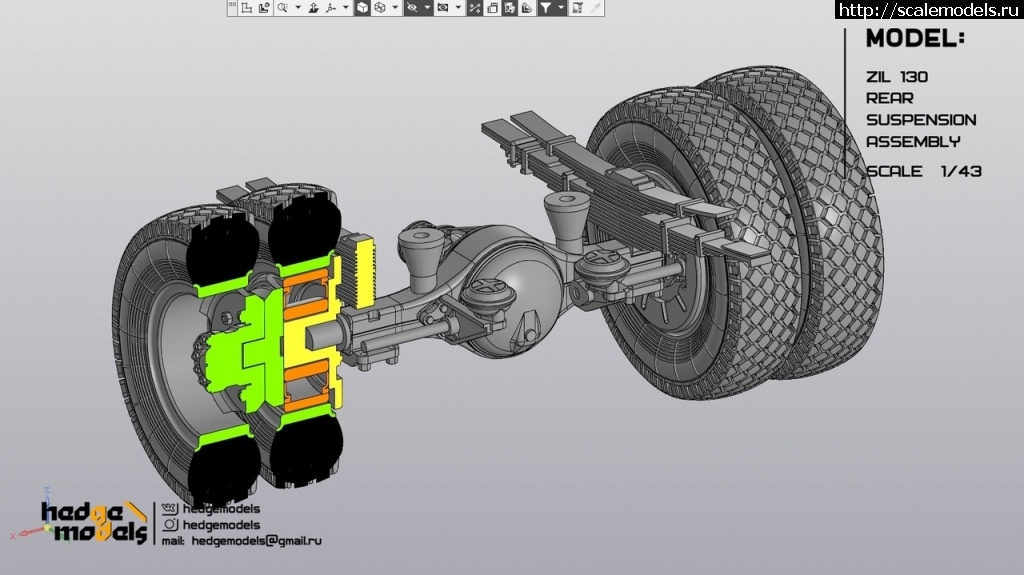Toggle the exploded assembly view icon
Viewport: 1024px width, 575px height.
point(509,8)
